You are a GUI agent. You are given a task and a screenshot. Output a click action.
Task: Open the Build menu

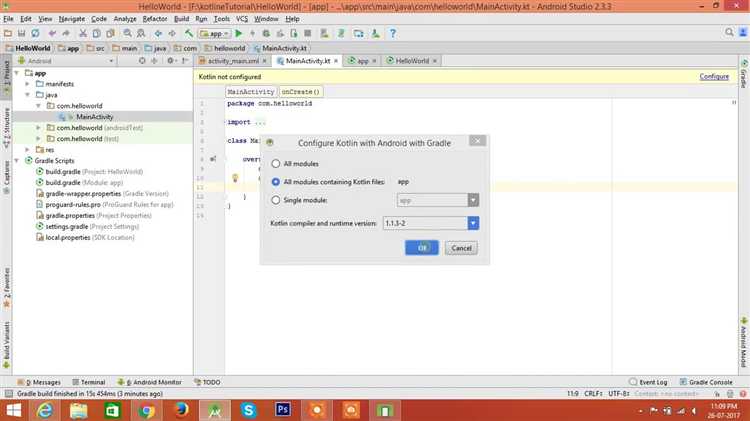(x=181, y=19)
